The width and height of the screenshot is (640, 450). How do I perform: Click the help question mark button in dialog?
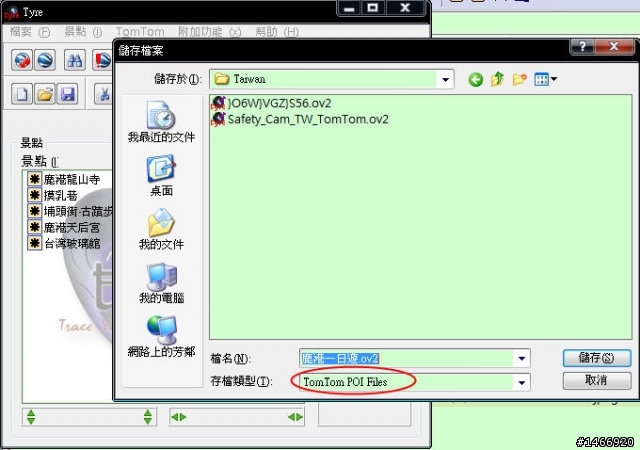click(x=582, y=47)
